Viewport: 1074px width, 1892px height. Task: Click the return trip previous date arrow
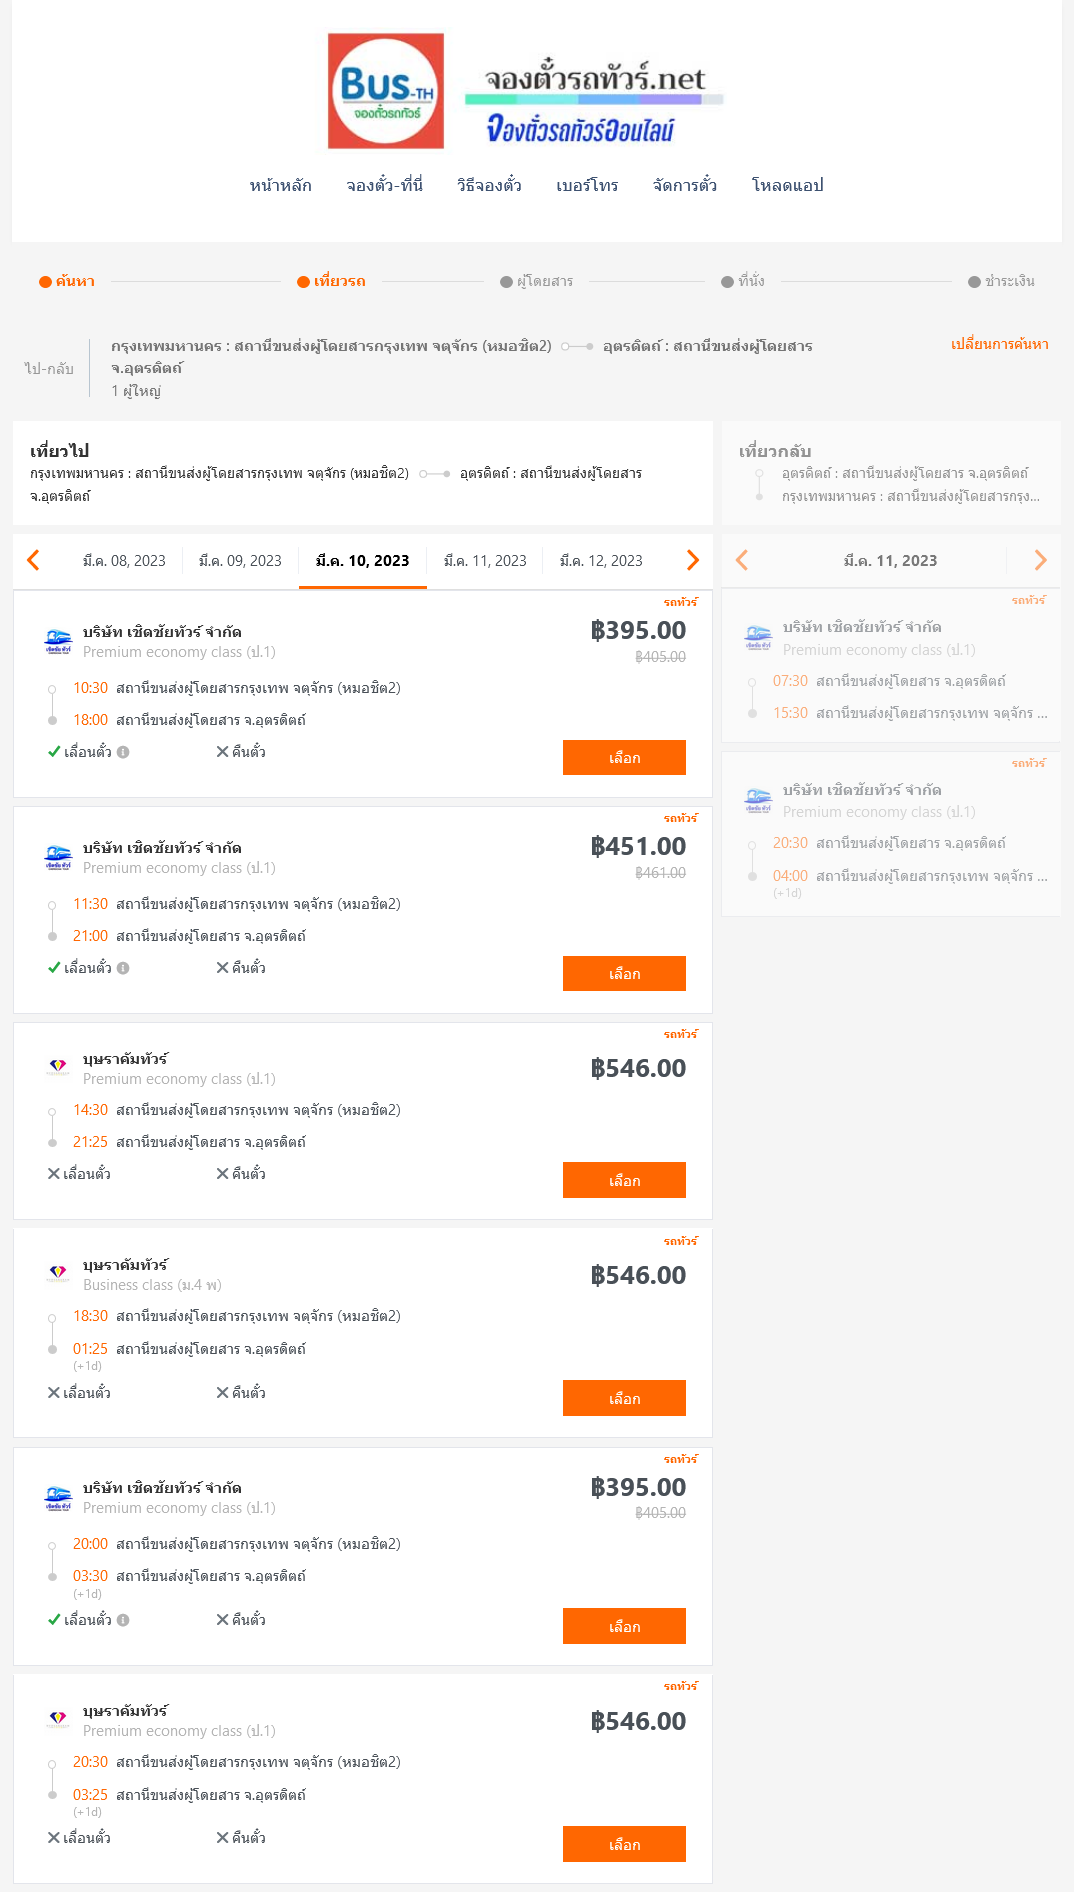742,560
